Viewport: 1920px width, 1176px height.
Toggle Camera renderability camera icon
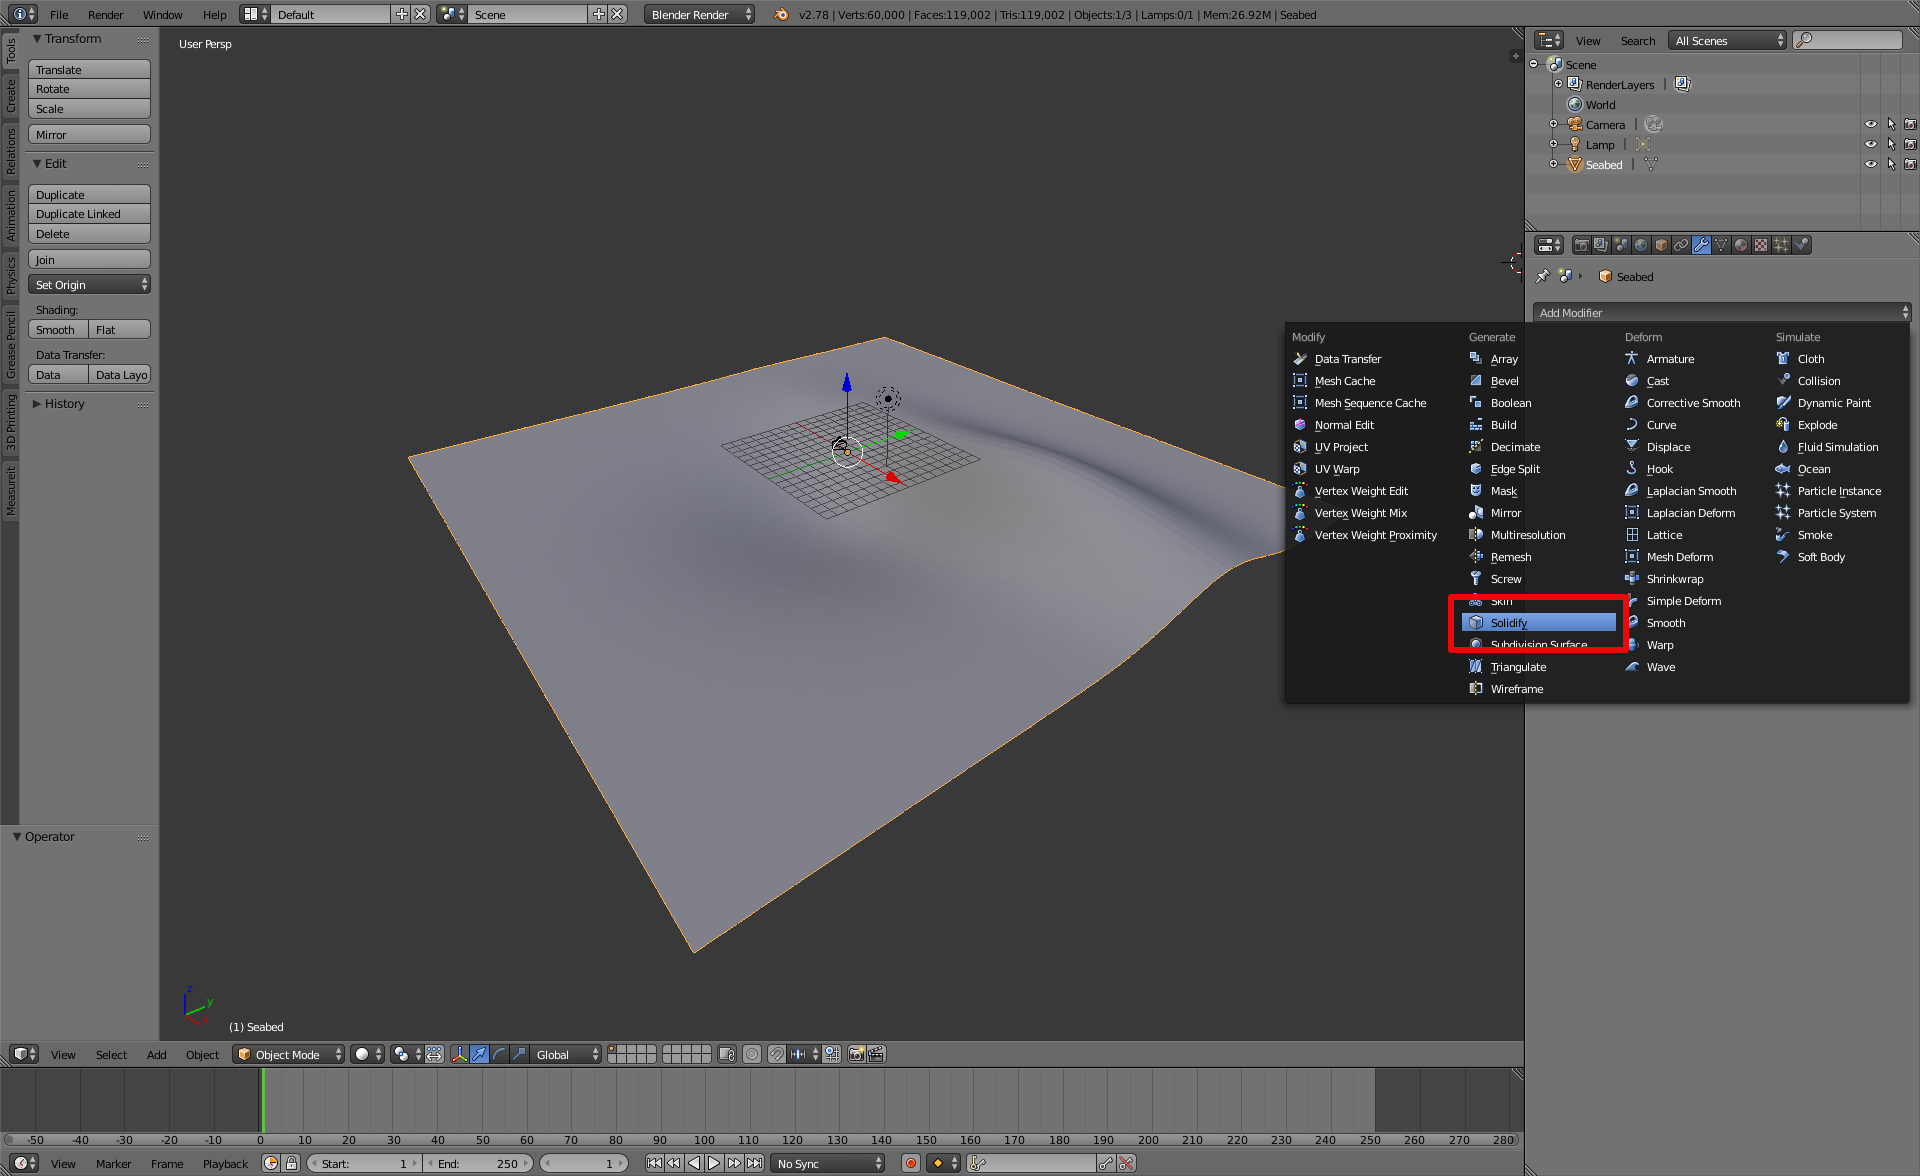click(x=1910, y=124)
